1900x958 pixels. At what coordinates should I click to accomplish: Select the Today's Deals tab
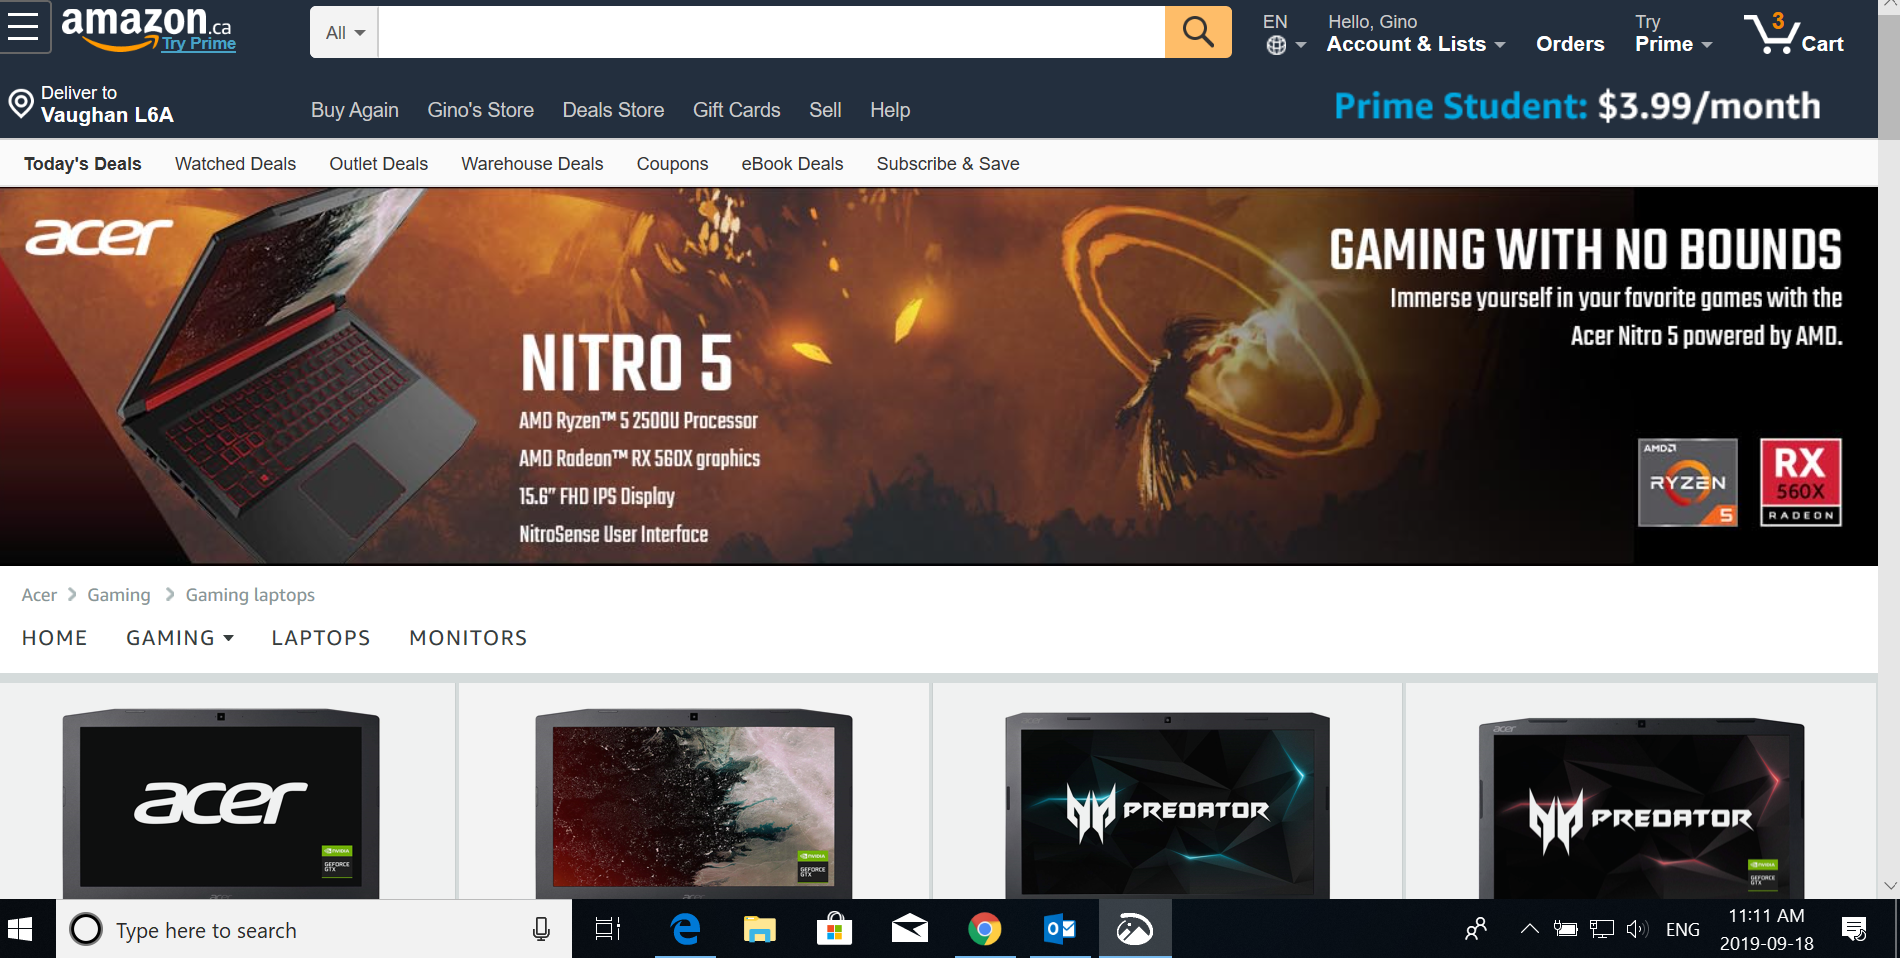tap(83, 164)
